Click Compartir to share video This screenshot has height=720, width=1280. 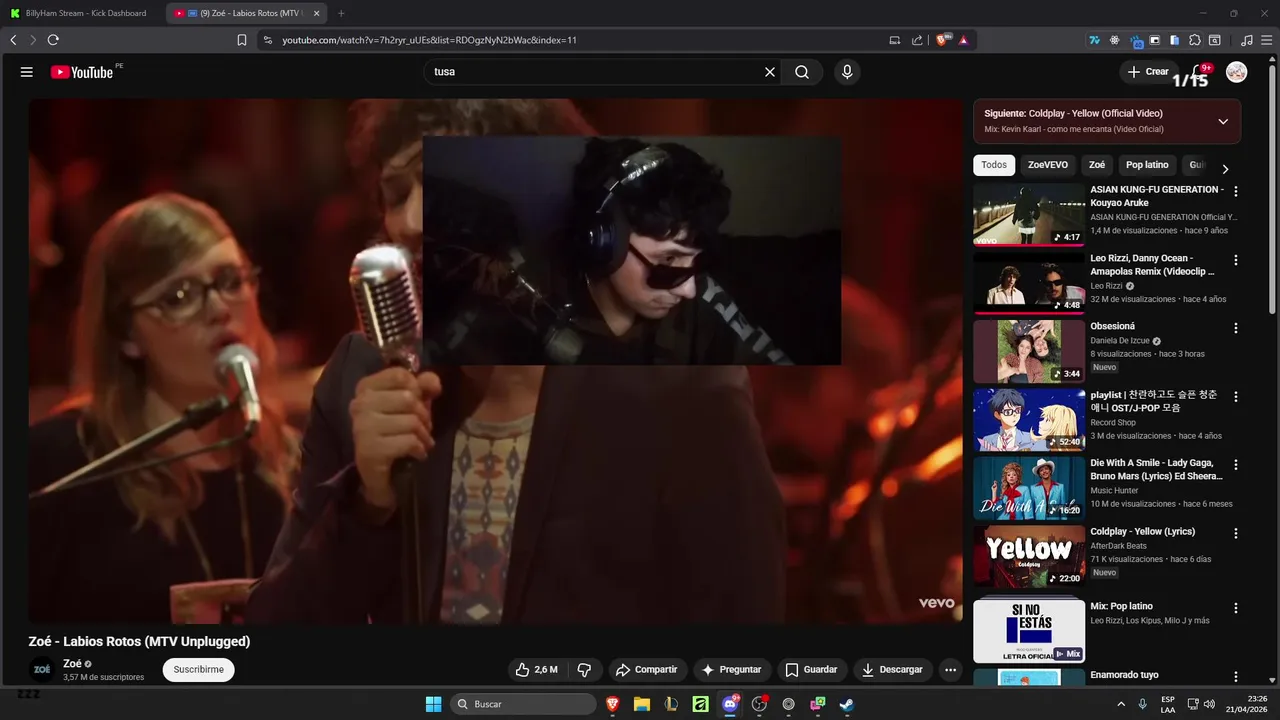click(646, 669)
